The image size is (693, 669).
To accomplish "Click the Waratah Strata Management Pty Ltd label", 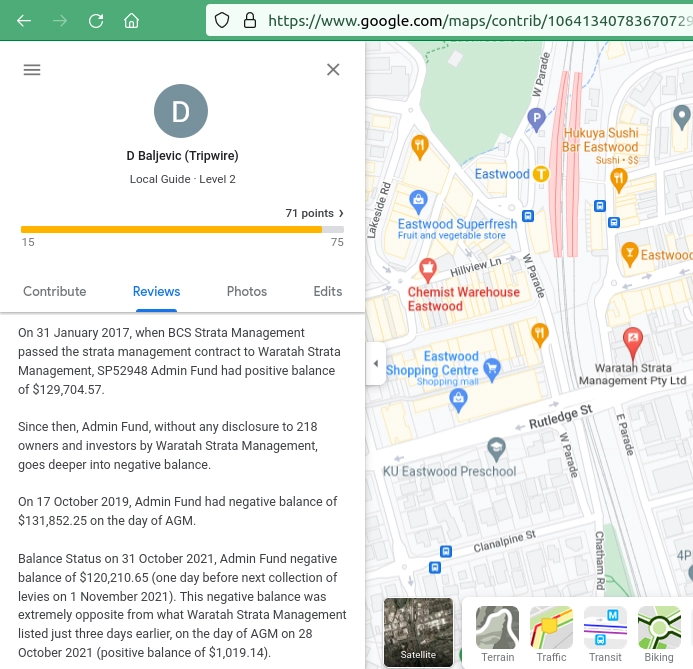I will point(632,374).
